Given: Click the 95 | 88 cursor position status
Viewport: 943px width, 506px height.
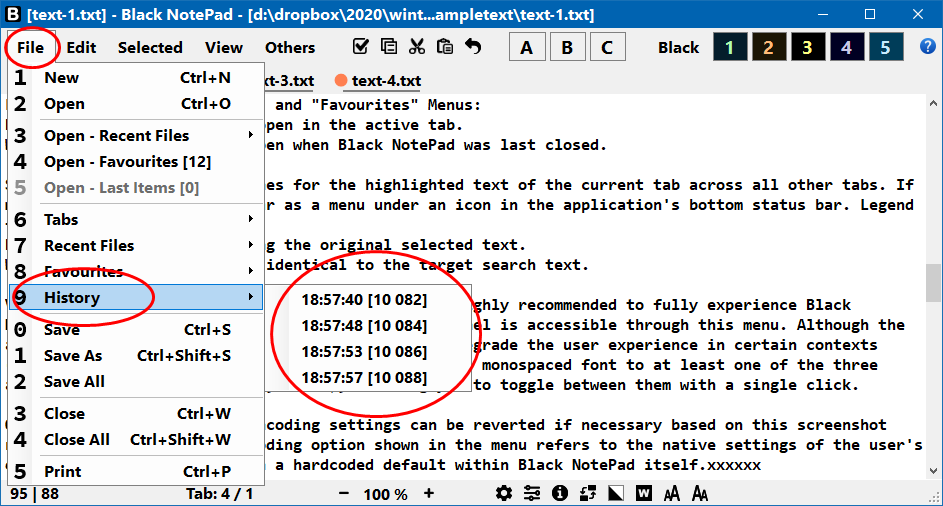Looking at the screenshot, I should (35, 494).
